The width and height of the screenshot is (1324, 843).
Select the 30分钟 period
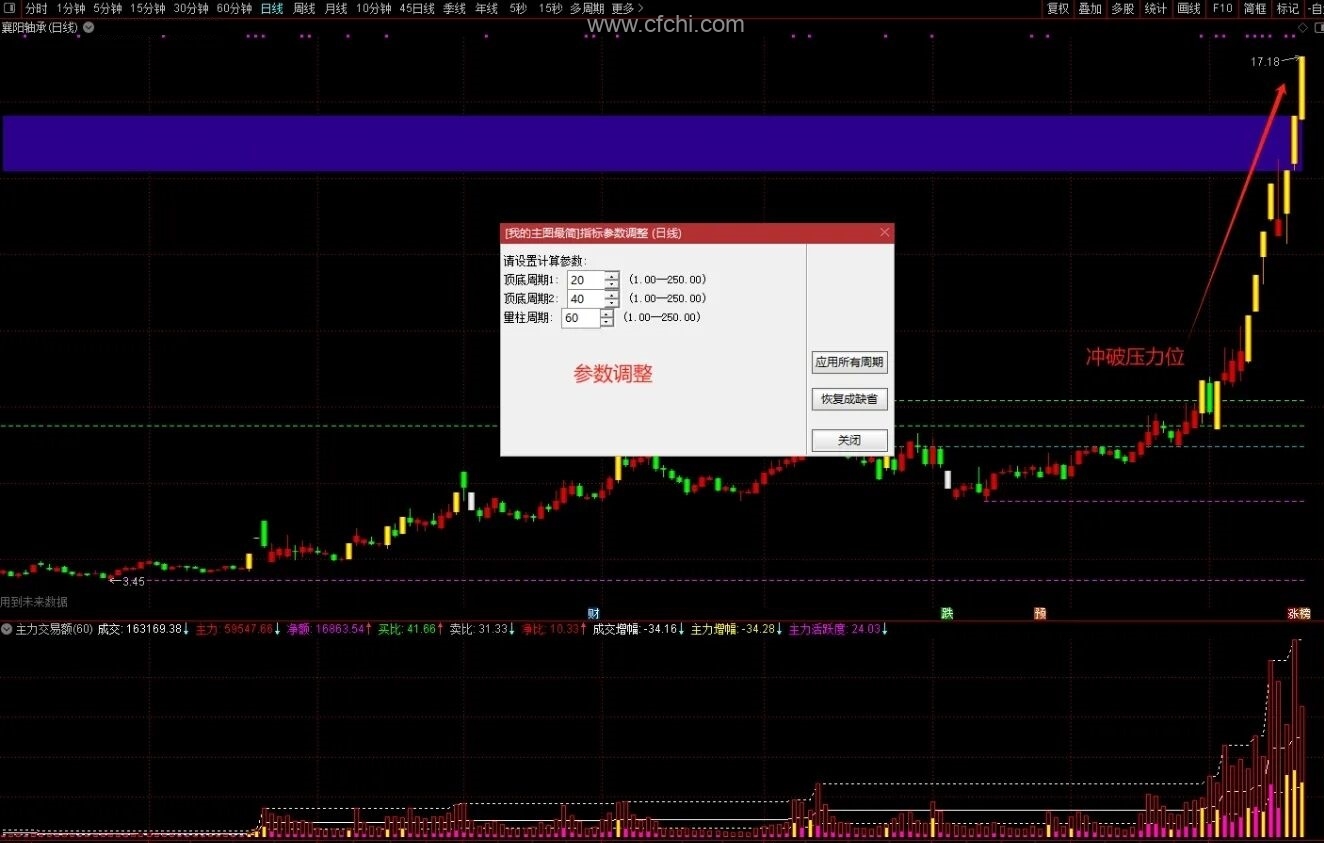191,8
